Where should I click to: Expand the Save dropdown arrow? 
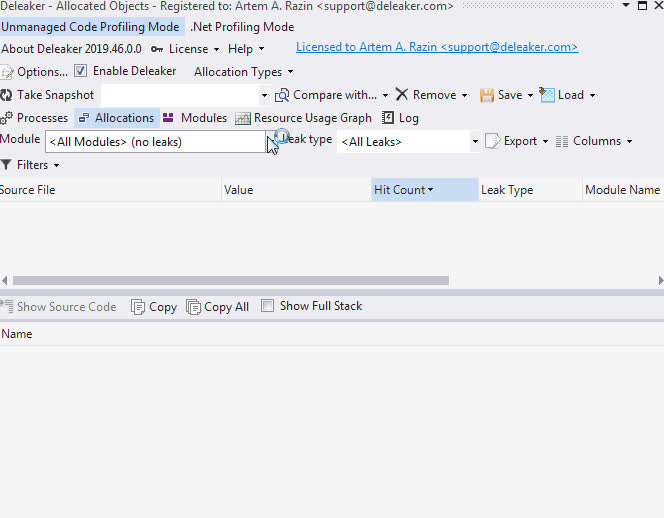[x=530, y=95]
